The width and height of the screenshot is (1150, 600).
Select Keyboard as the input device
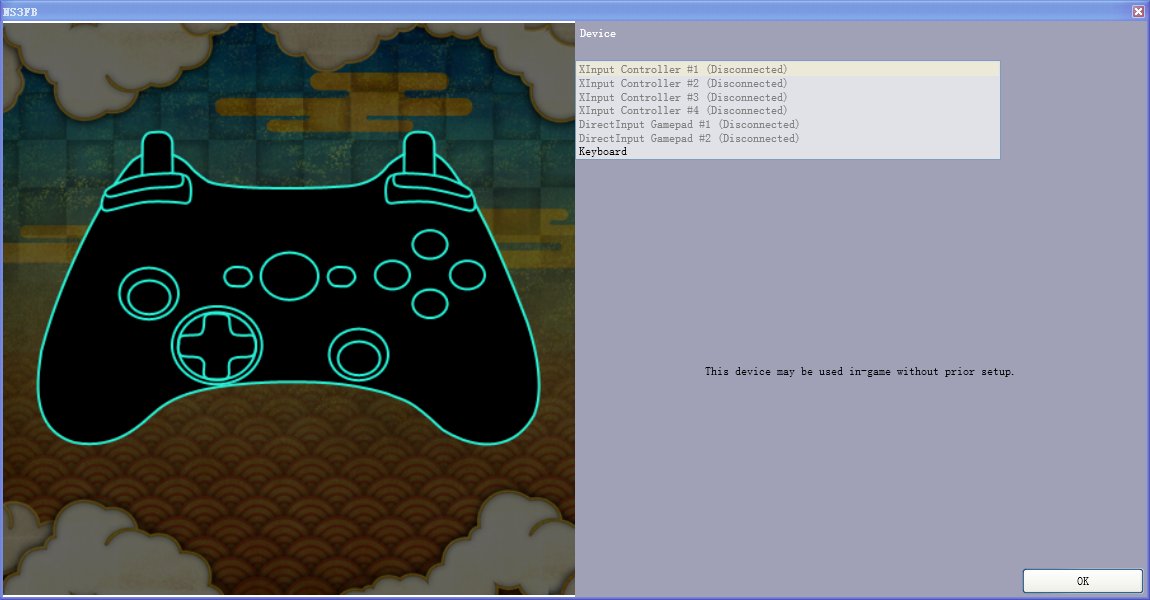pyautogui.click(x=603, y=152)
